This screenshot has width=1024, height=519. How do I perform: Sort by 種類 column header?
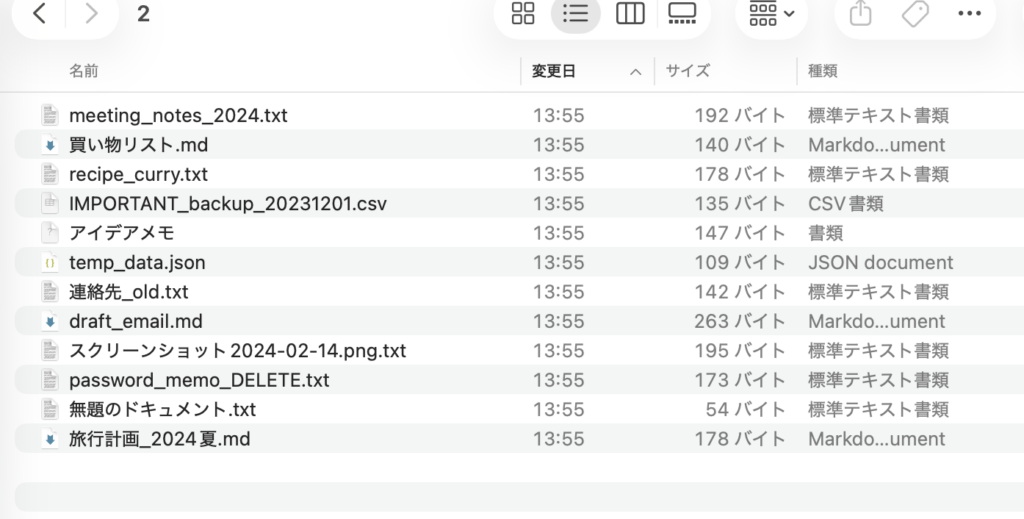point(823,71)
